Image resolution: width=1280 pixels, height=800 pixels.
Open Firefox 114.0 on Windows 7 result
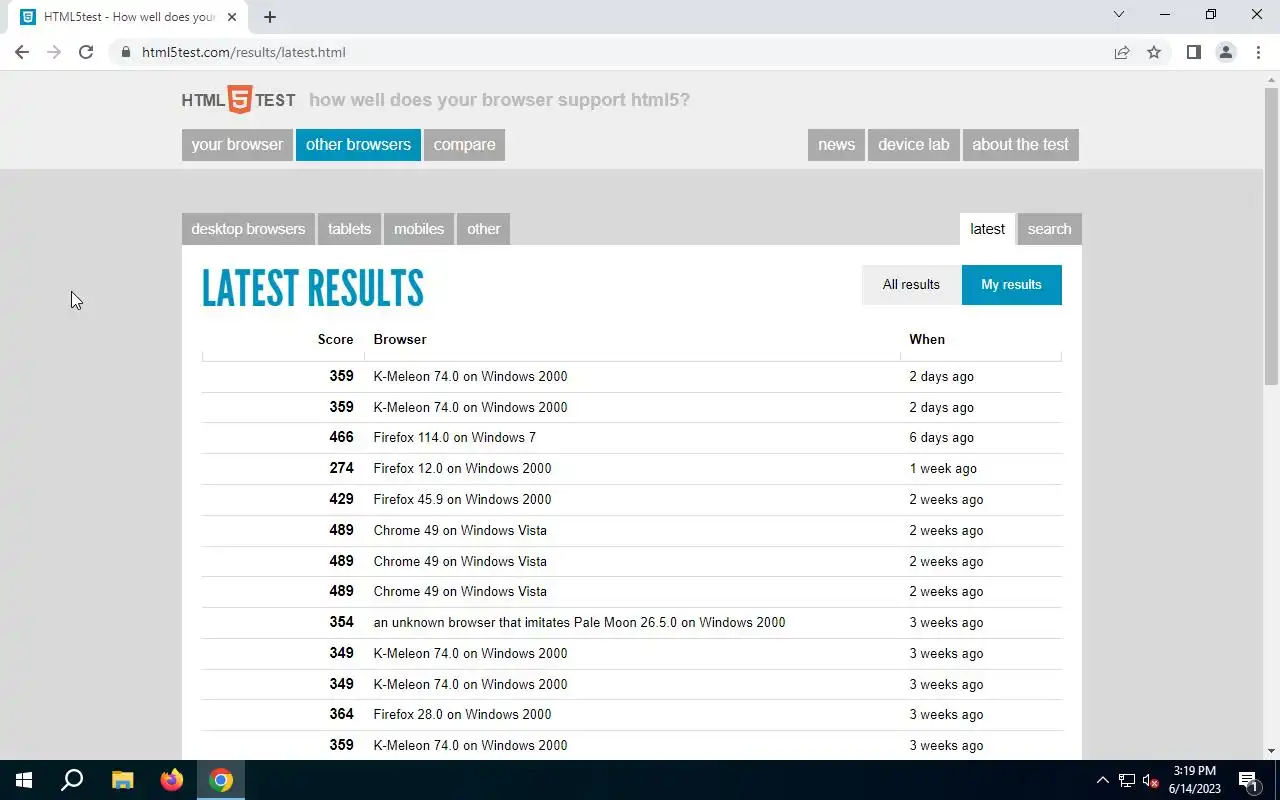[x=455, y=437]
